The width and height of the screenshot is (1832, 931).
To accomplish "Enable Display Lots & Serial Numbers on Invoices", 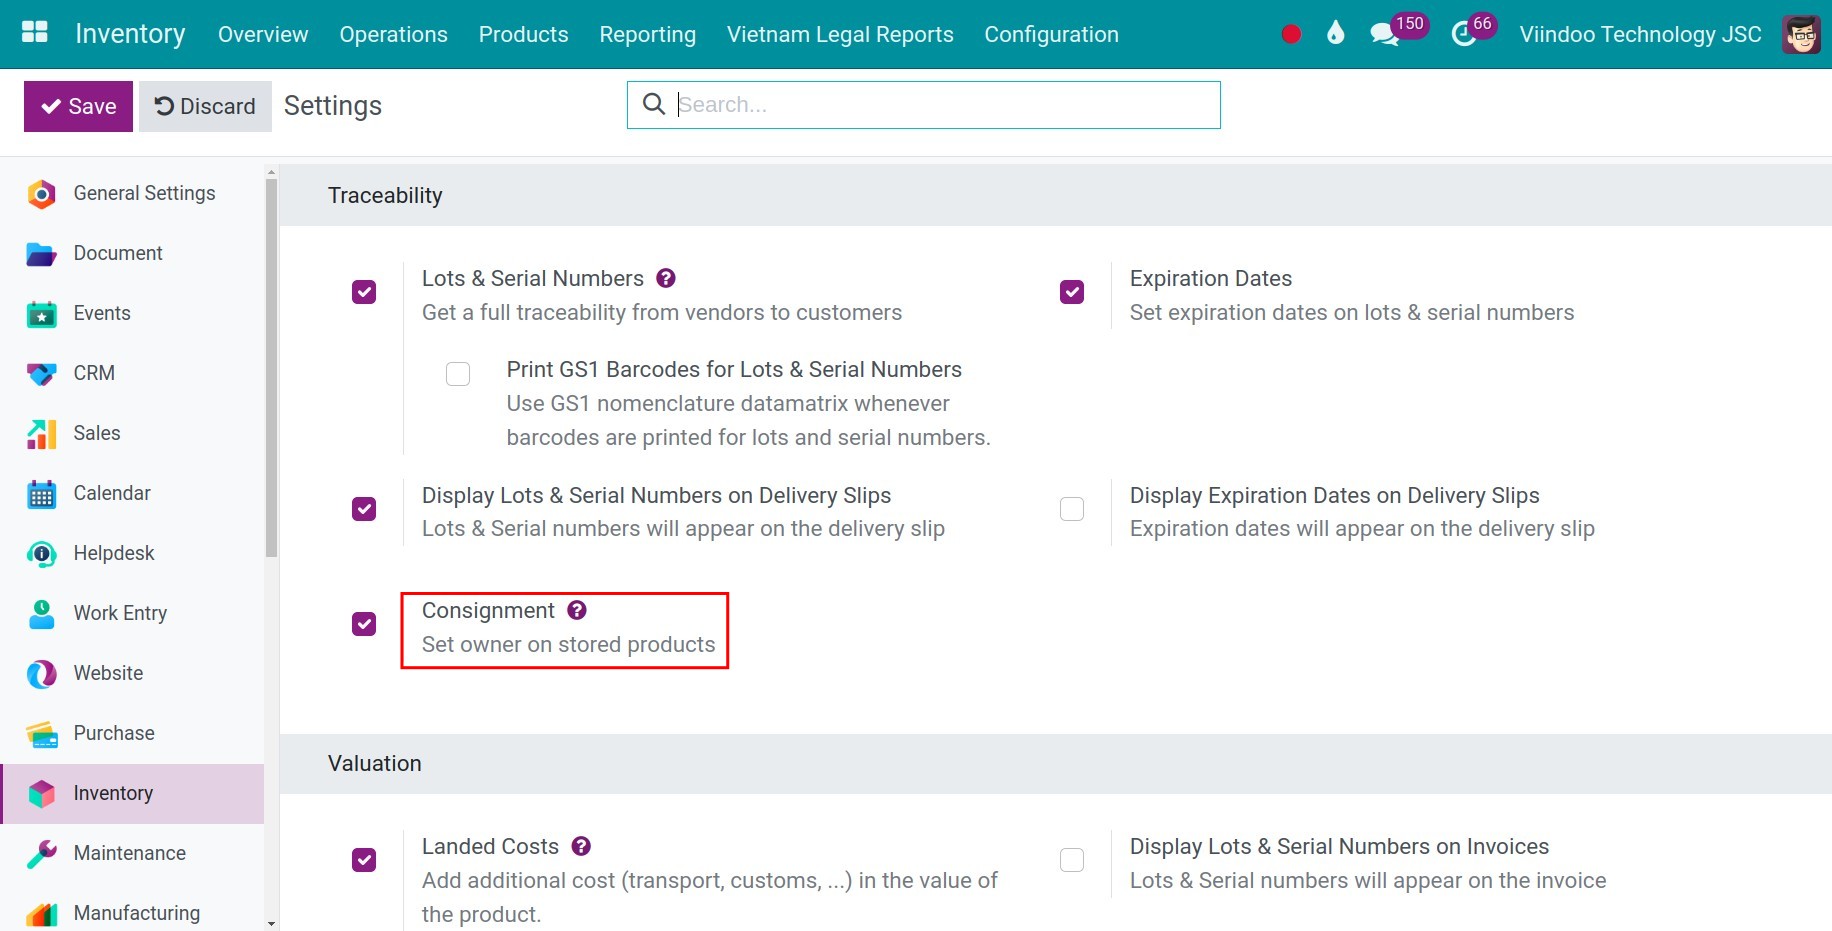I will [x=1072, y=860].
